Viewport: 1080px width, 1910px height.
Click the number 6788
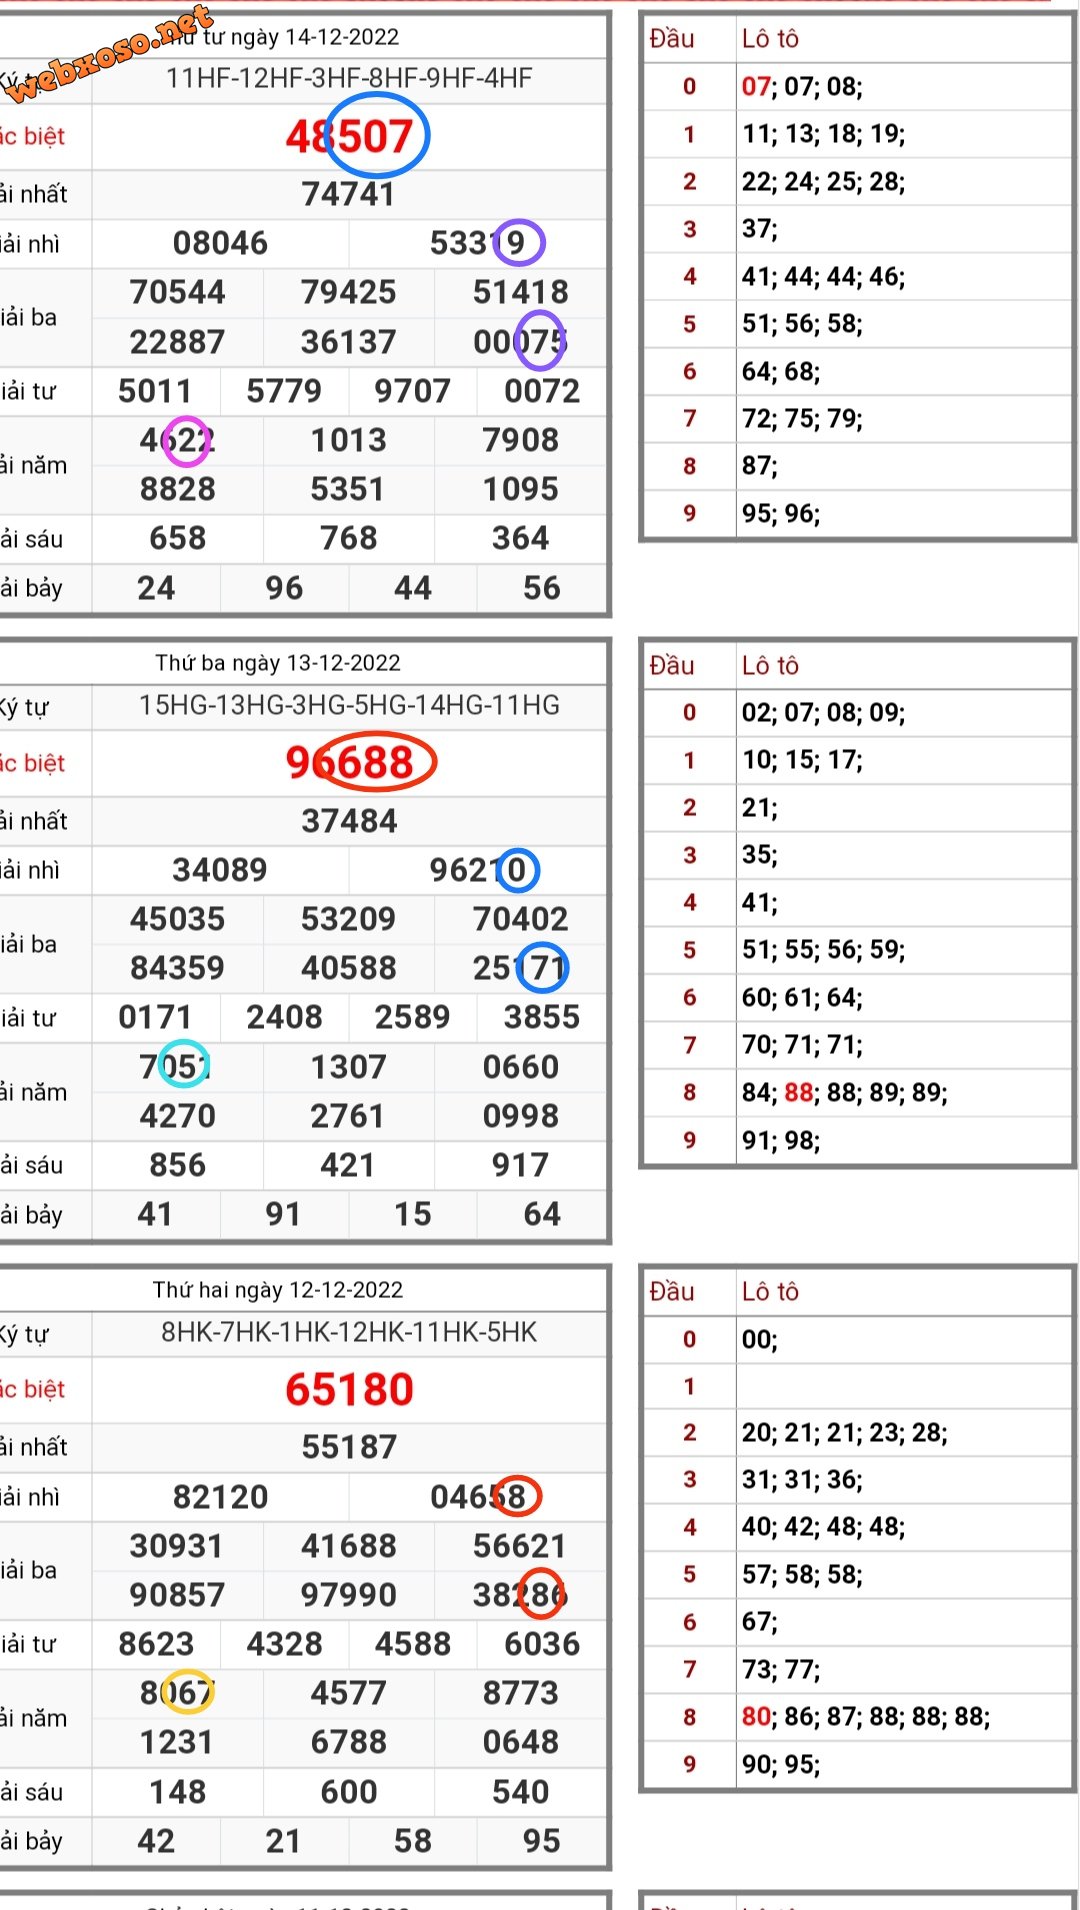(349, 1742)
